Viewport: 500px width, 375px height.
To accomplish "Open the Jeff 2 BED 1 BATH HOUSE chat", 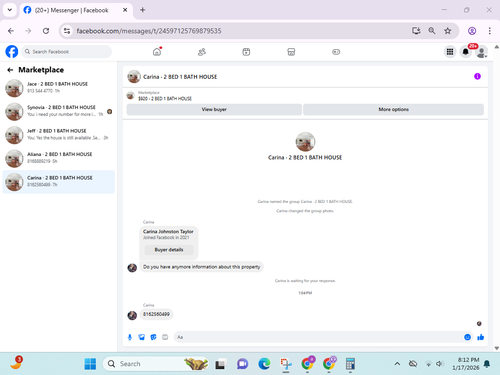I will (x=59, y=135).
